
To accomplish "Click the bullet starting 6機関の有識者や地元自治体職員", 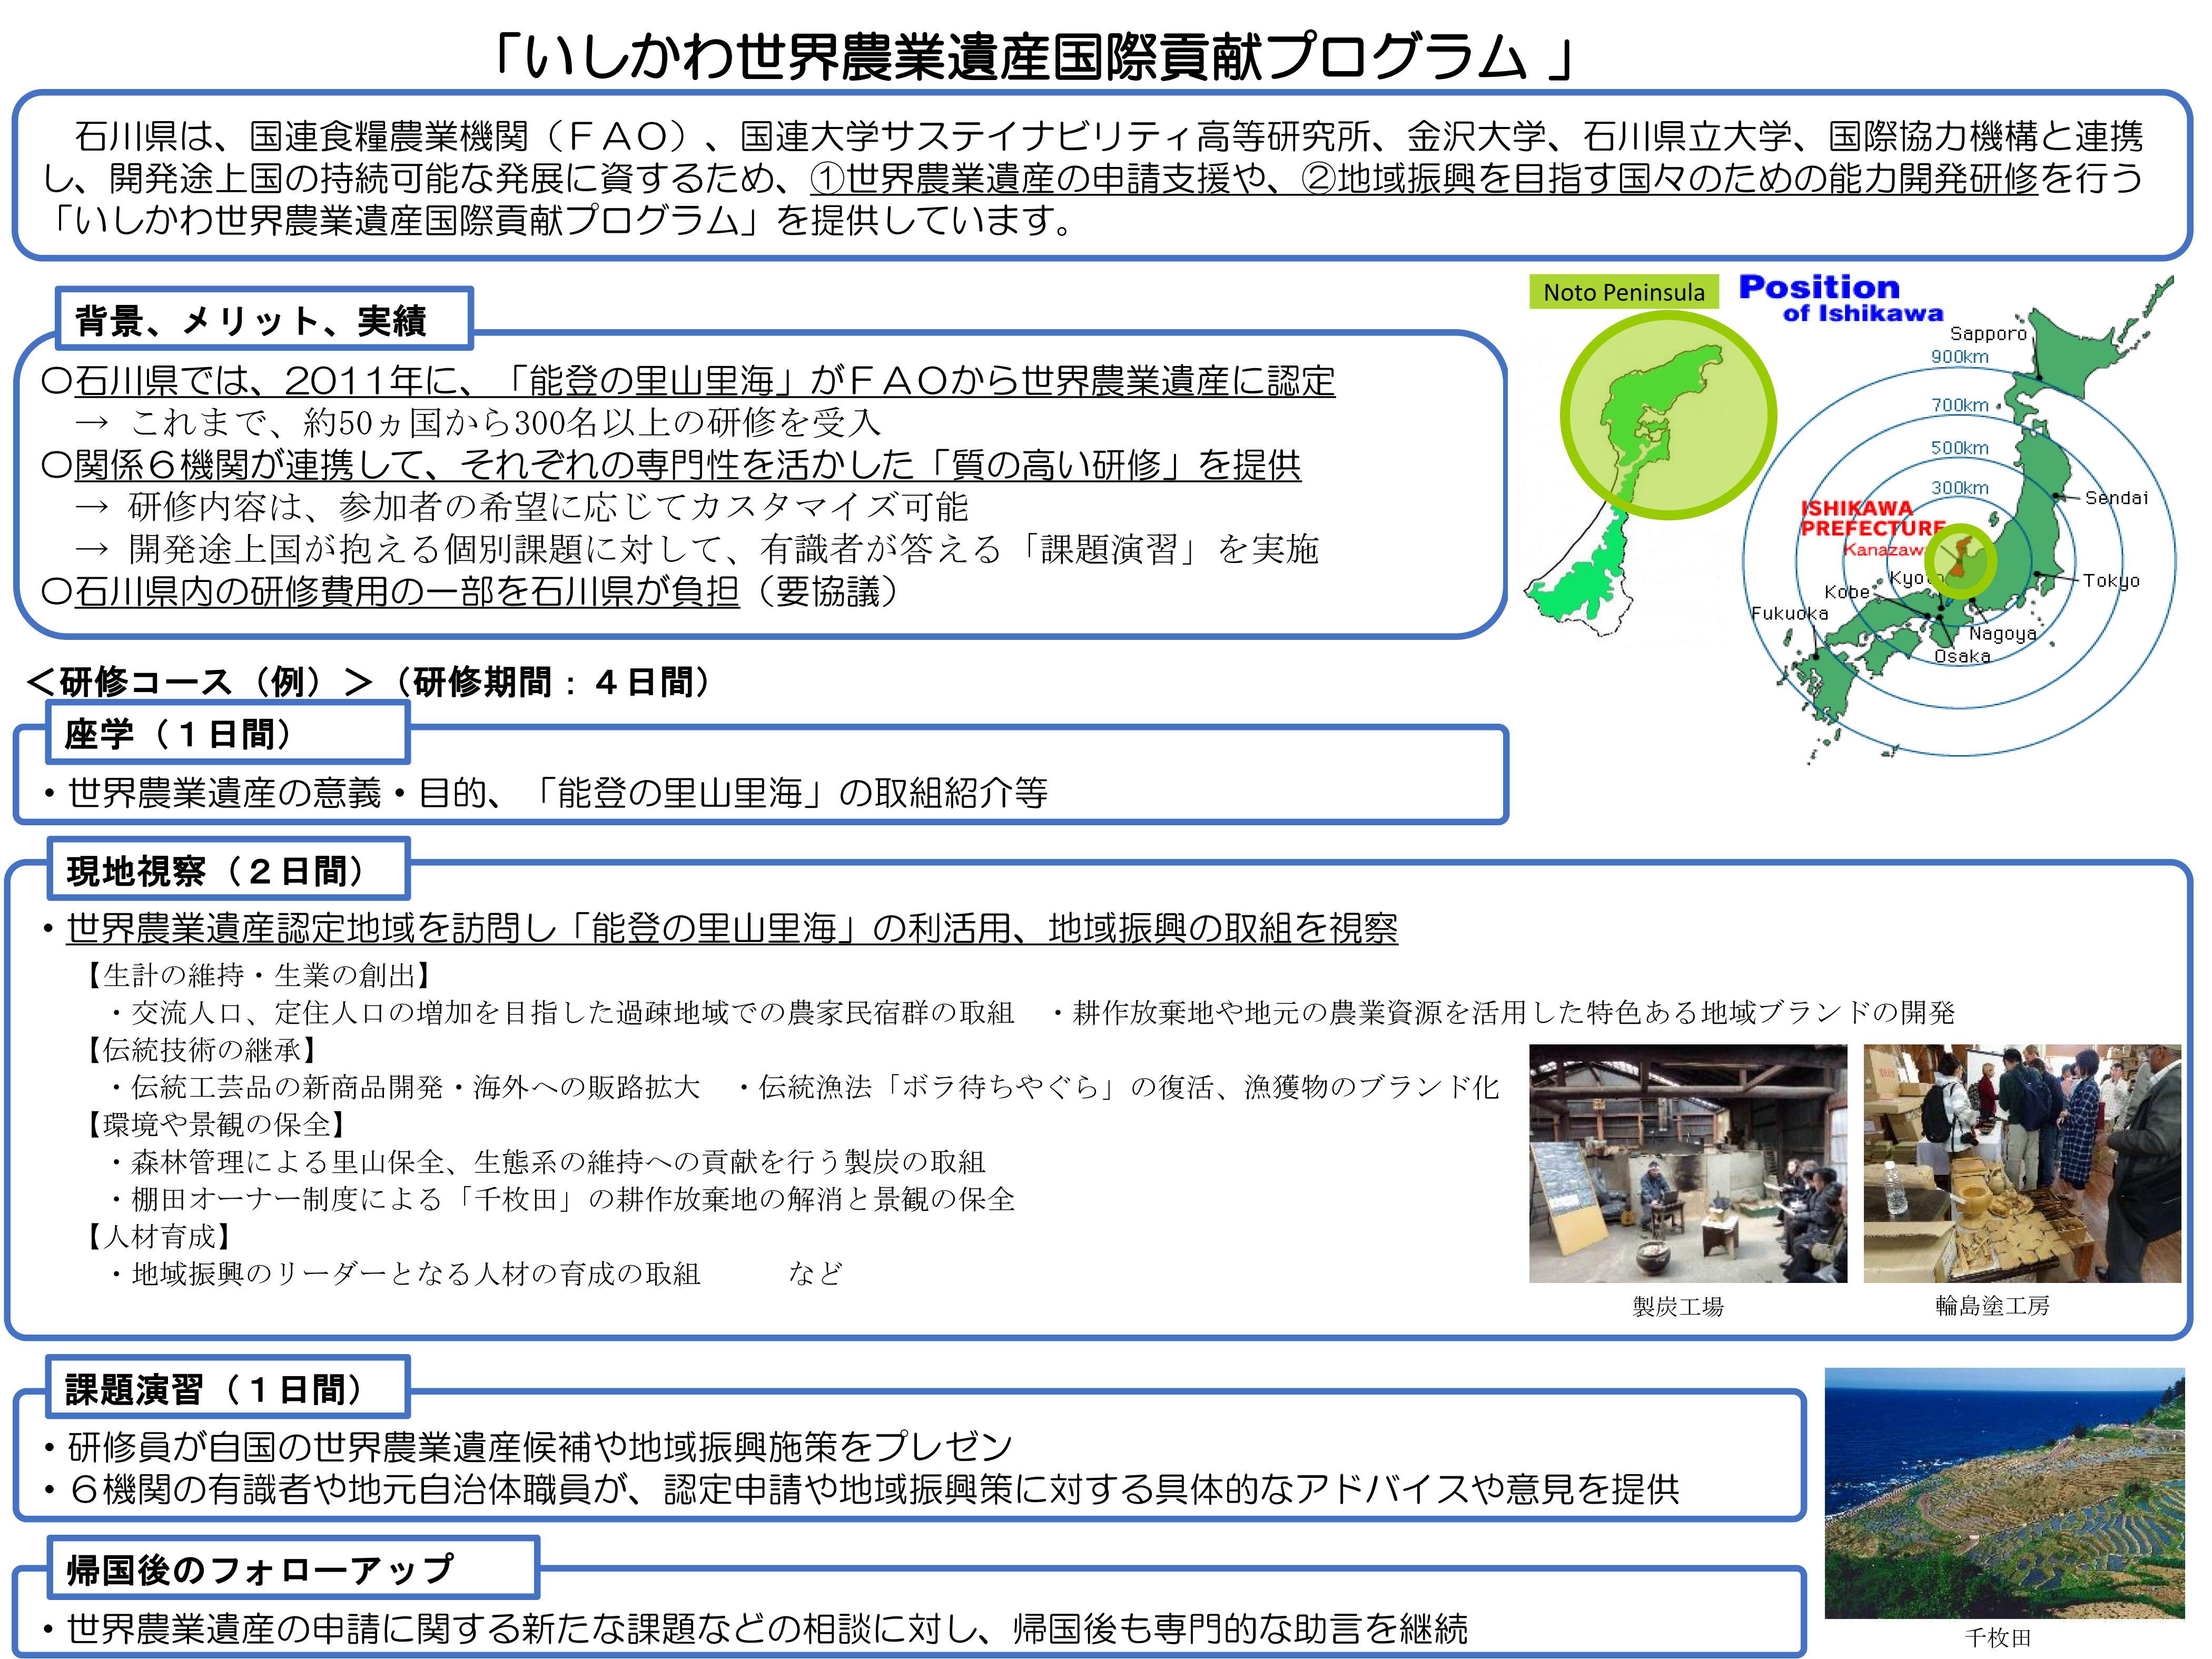I will [x=861, y=1489].
